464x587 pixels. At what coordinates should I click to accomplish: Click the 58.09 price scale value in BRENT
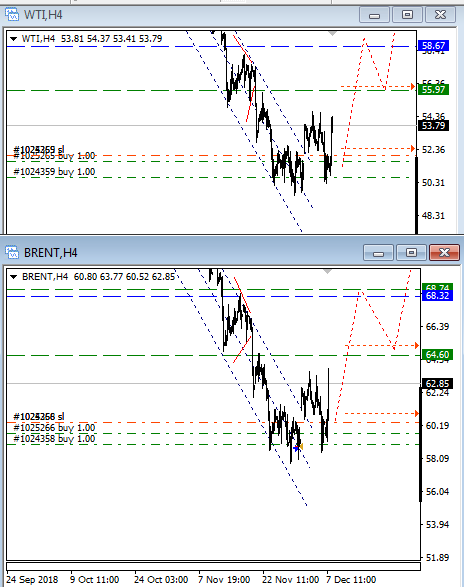(437, 459)
